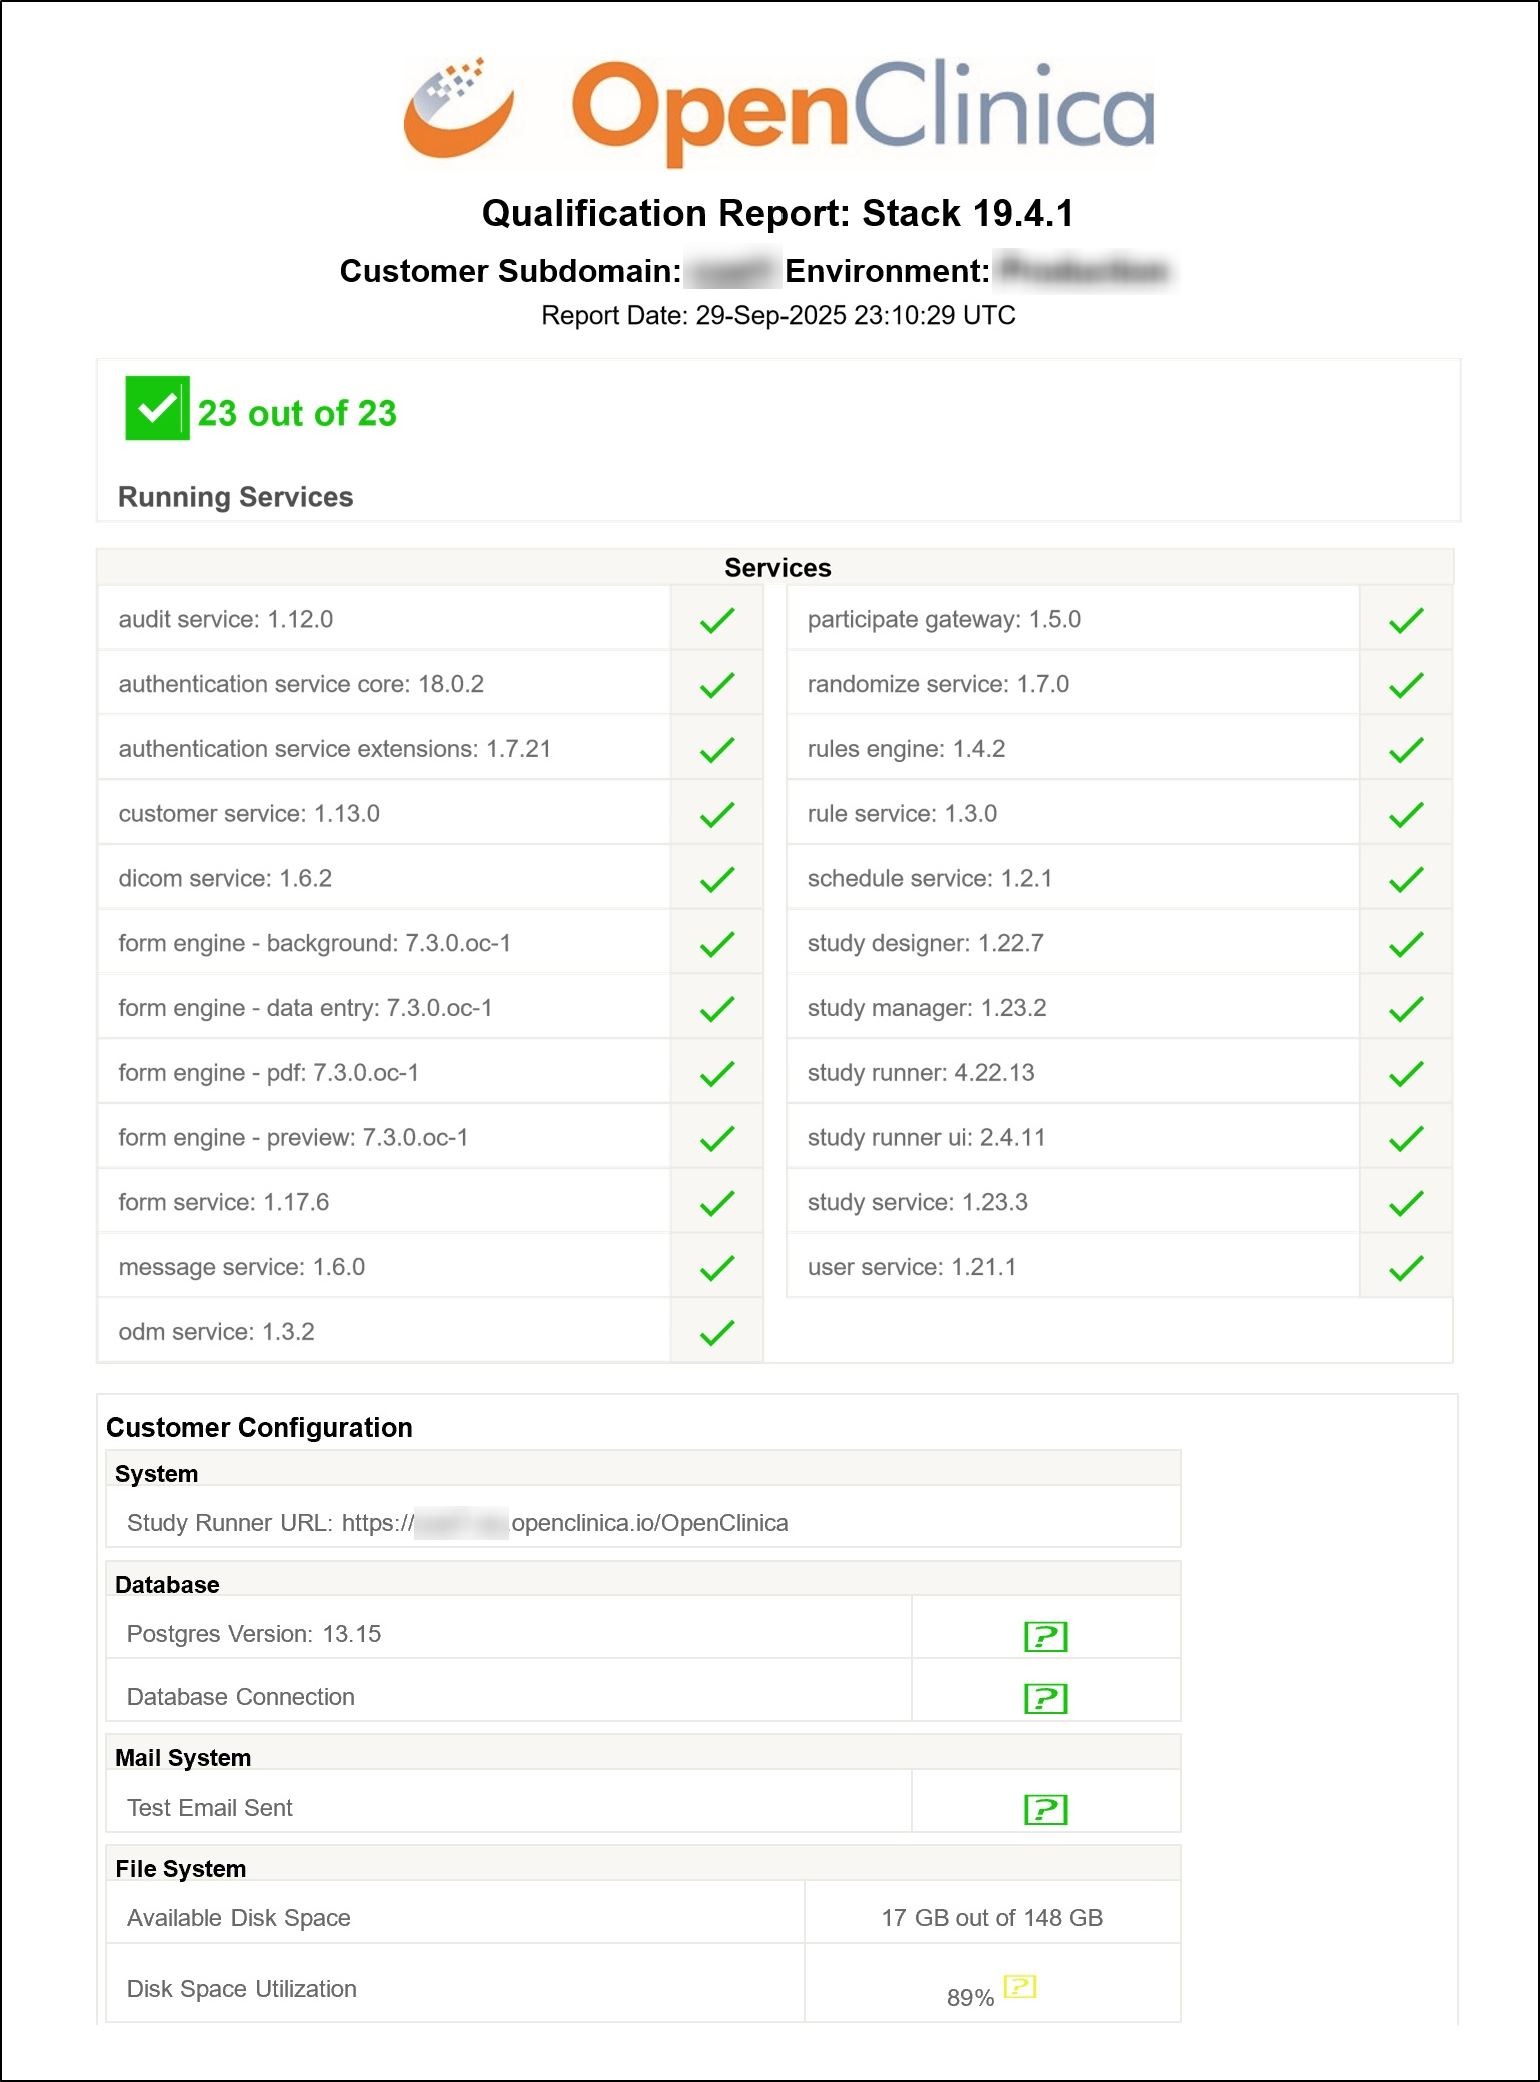
Task: Click the message service status checkmark
Action: (x=717, y=1268)
